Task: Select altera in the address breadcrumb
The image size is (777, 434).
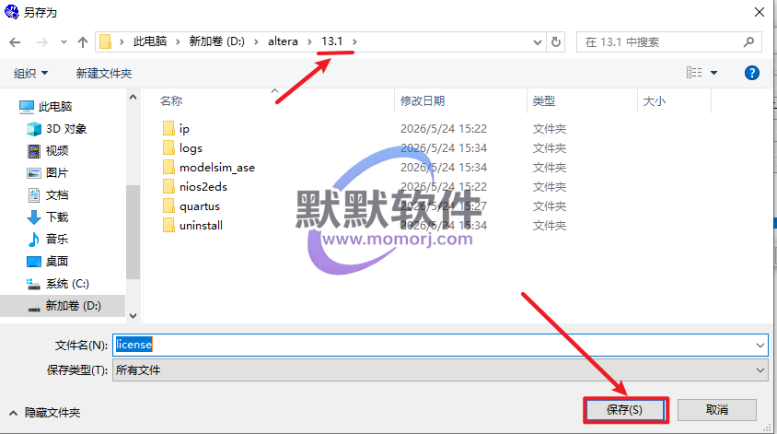Action: point(282,42)
